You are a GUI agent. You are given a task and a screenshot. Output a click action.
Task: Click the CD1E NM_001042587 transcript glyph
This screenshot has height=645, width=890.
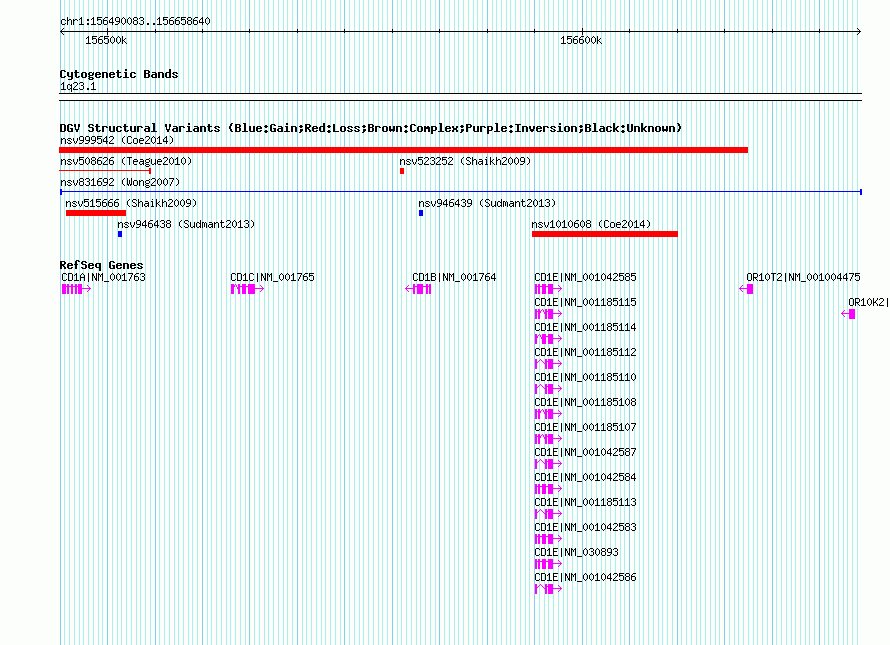pyautogui.click(x=548, y=464)
